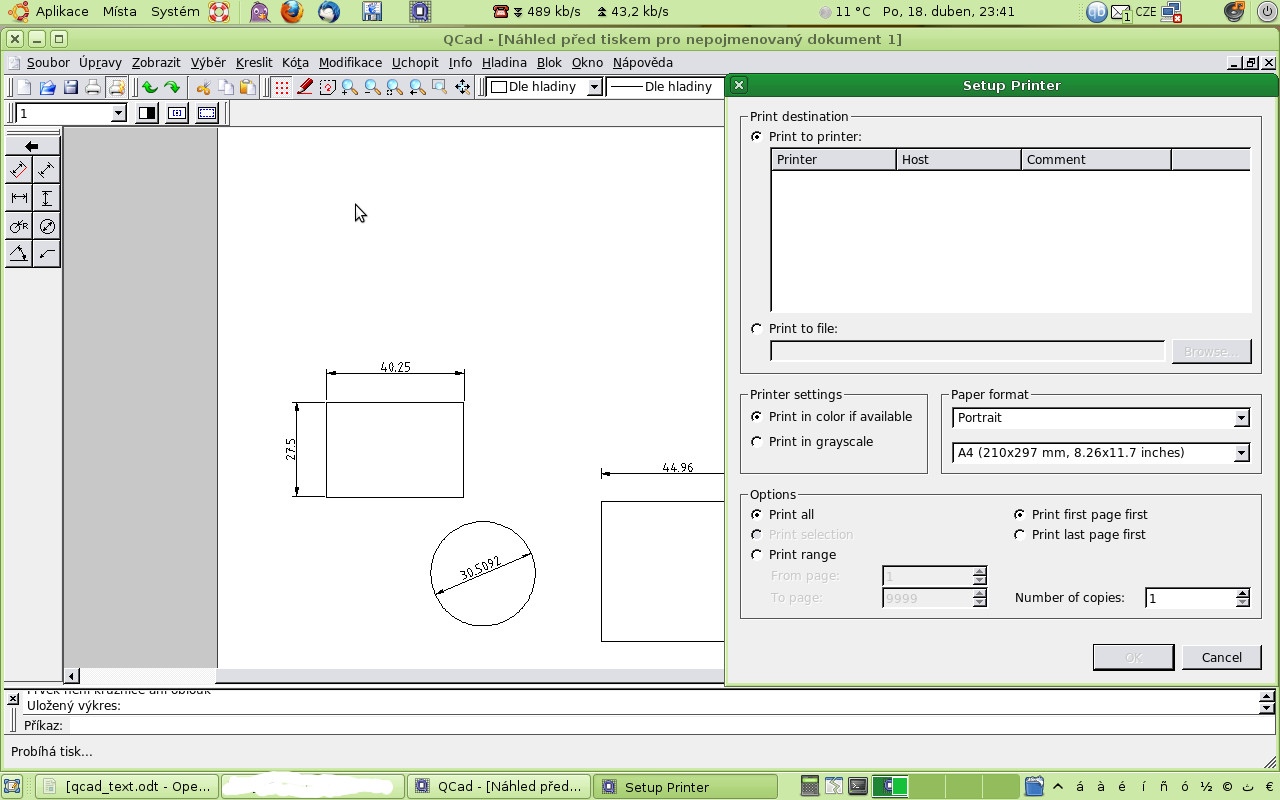
Task: Click the Number of copies field
Action: [1190, 598]
